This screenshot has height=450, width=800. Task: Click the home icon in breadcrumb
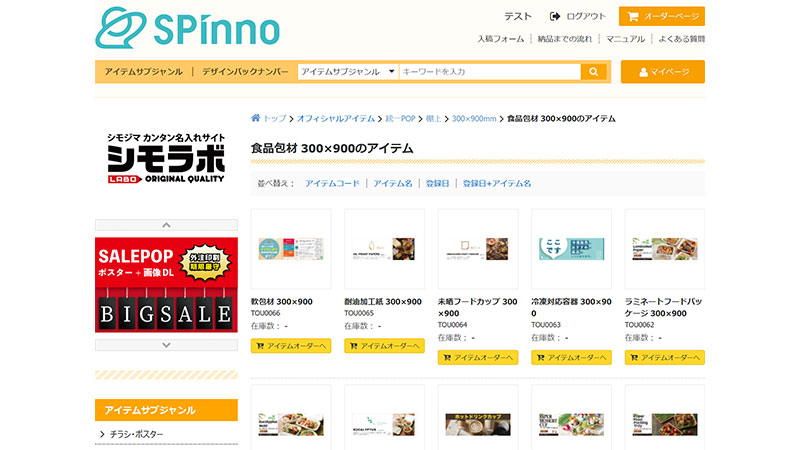[x=255, y=118]
